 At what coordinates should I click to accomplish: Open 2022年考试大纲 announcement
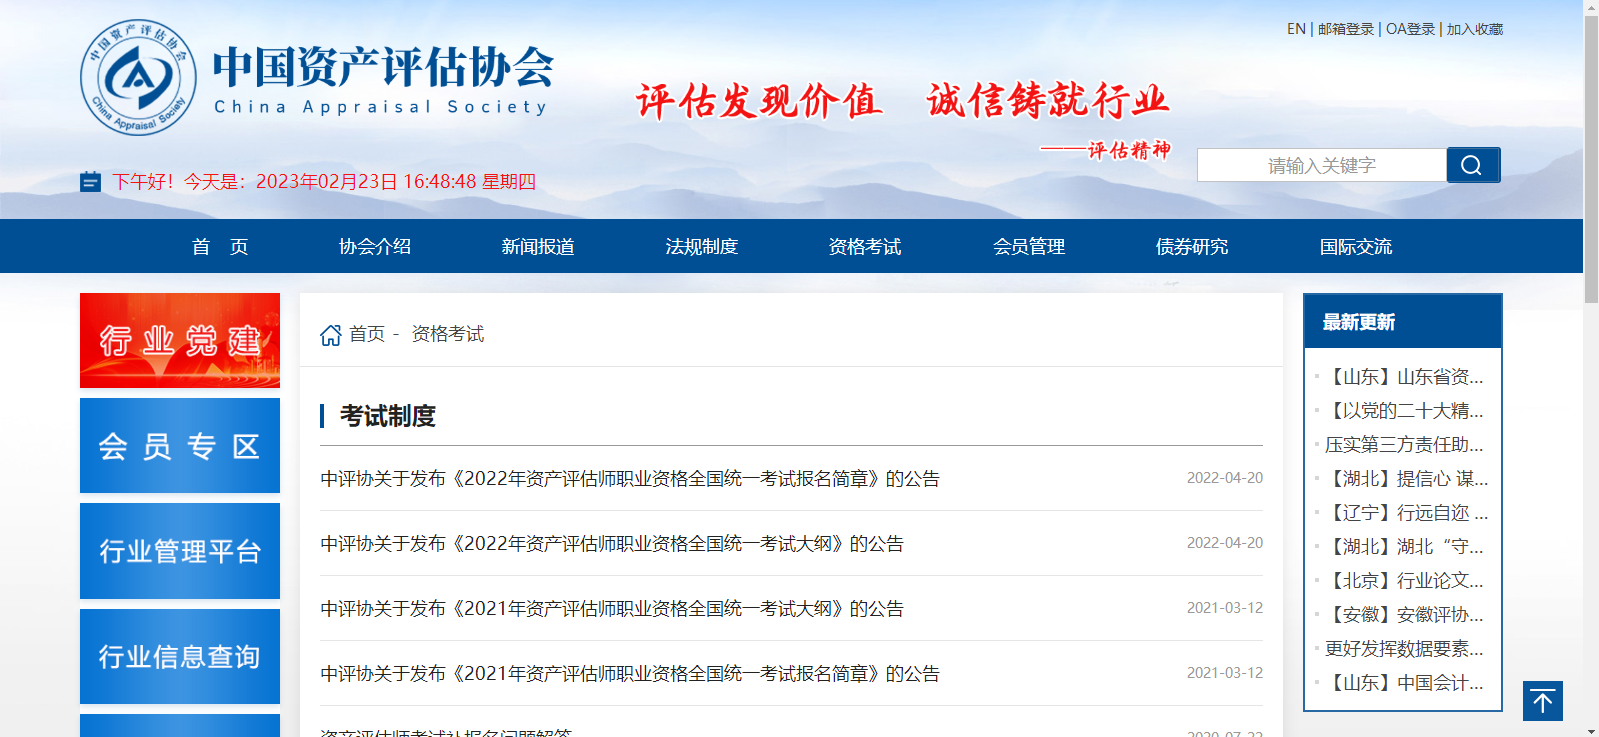click(612, 544)
